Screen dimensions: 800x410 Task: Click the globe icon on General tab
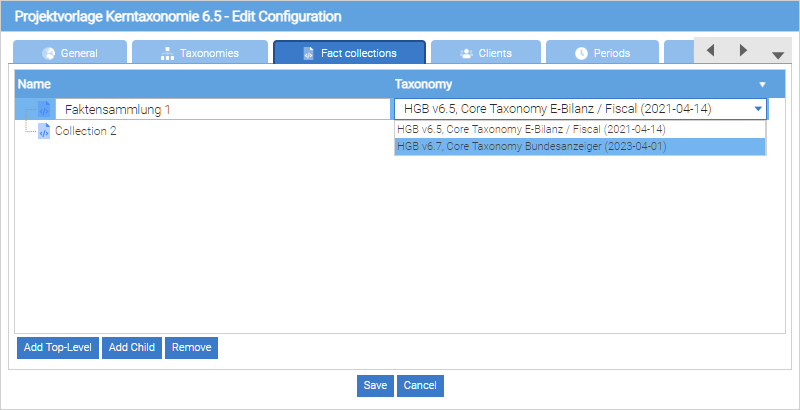click(x=47, y=53)
